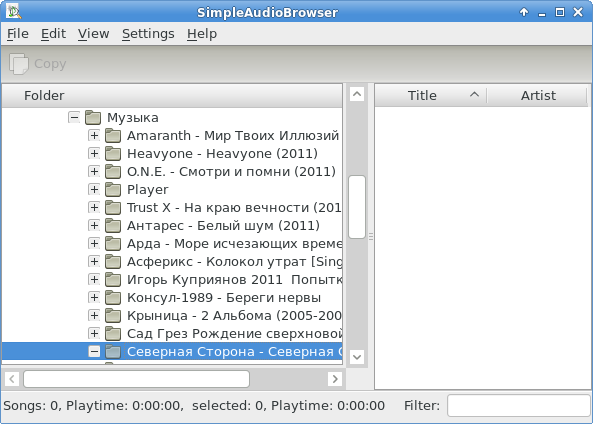Collapse the Музыка folder
The width and height of the screenshot is (593, 424).
point(74,117)
